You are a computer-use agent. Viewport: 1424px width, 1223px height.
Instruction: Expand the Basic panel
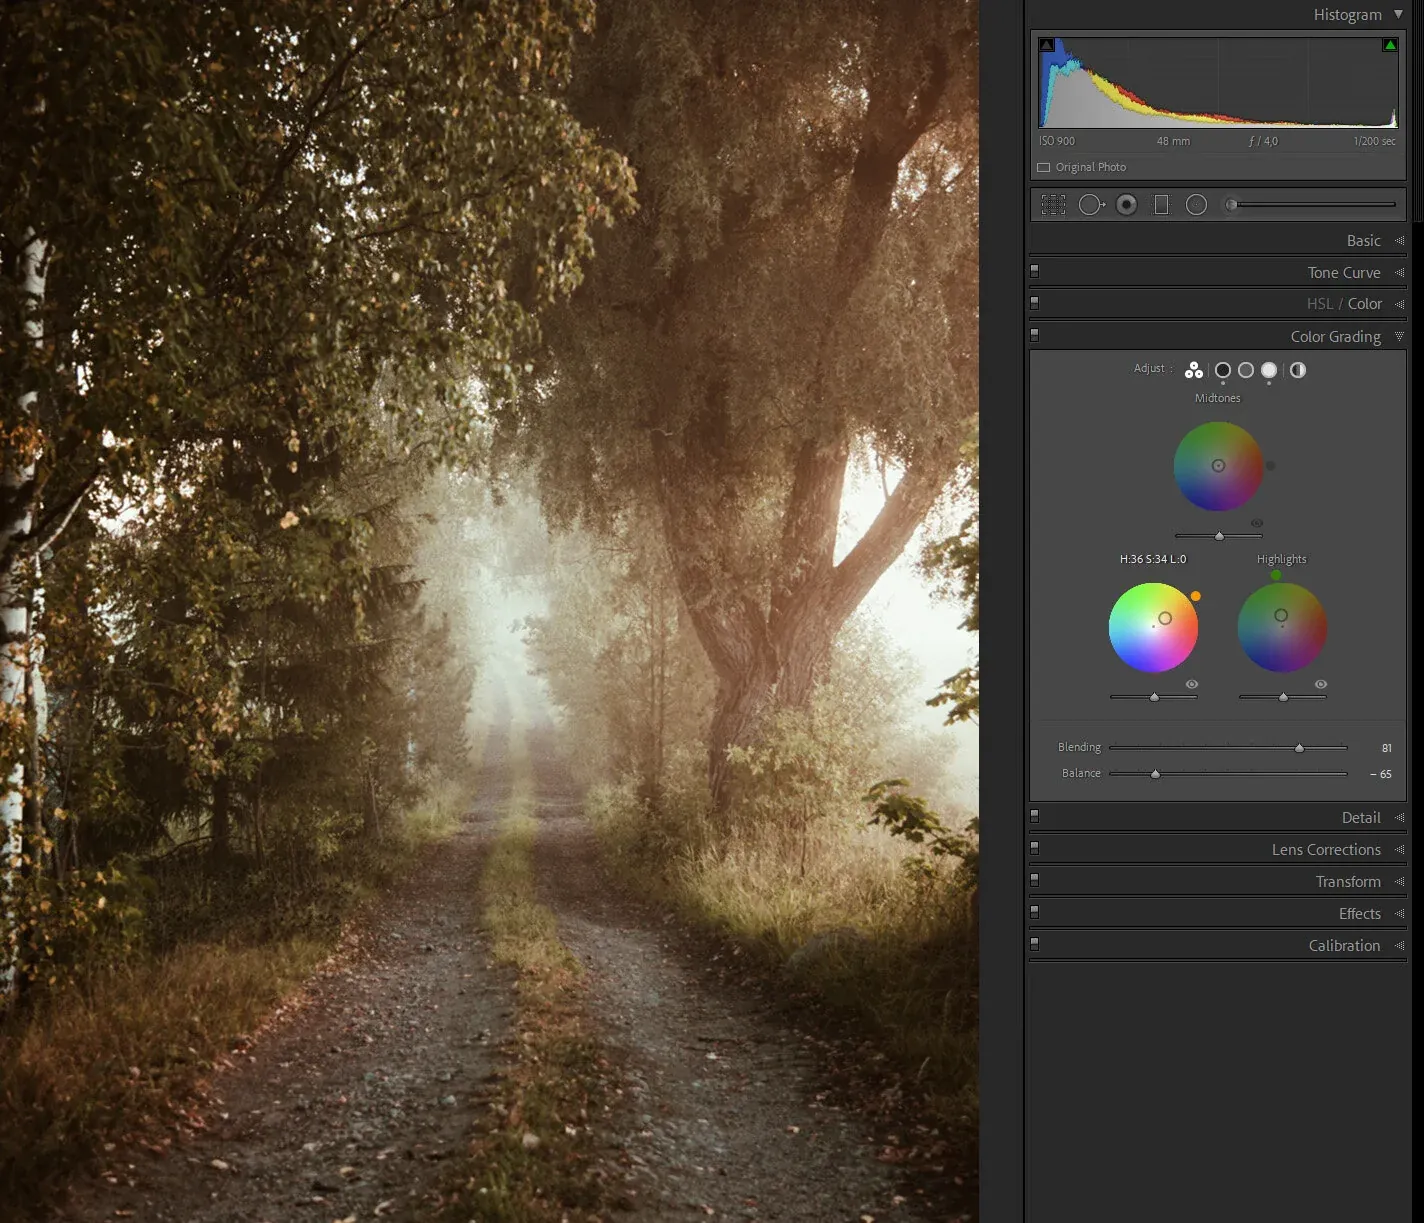[1363, 241]
